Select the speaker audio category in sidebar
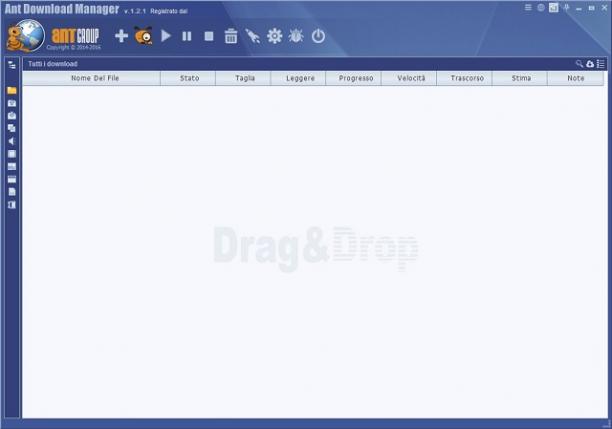Viewport: 612px width, 429px height. 11,141
